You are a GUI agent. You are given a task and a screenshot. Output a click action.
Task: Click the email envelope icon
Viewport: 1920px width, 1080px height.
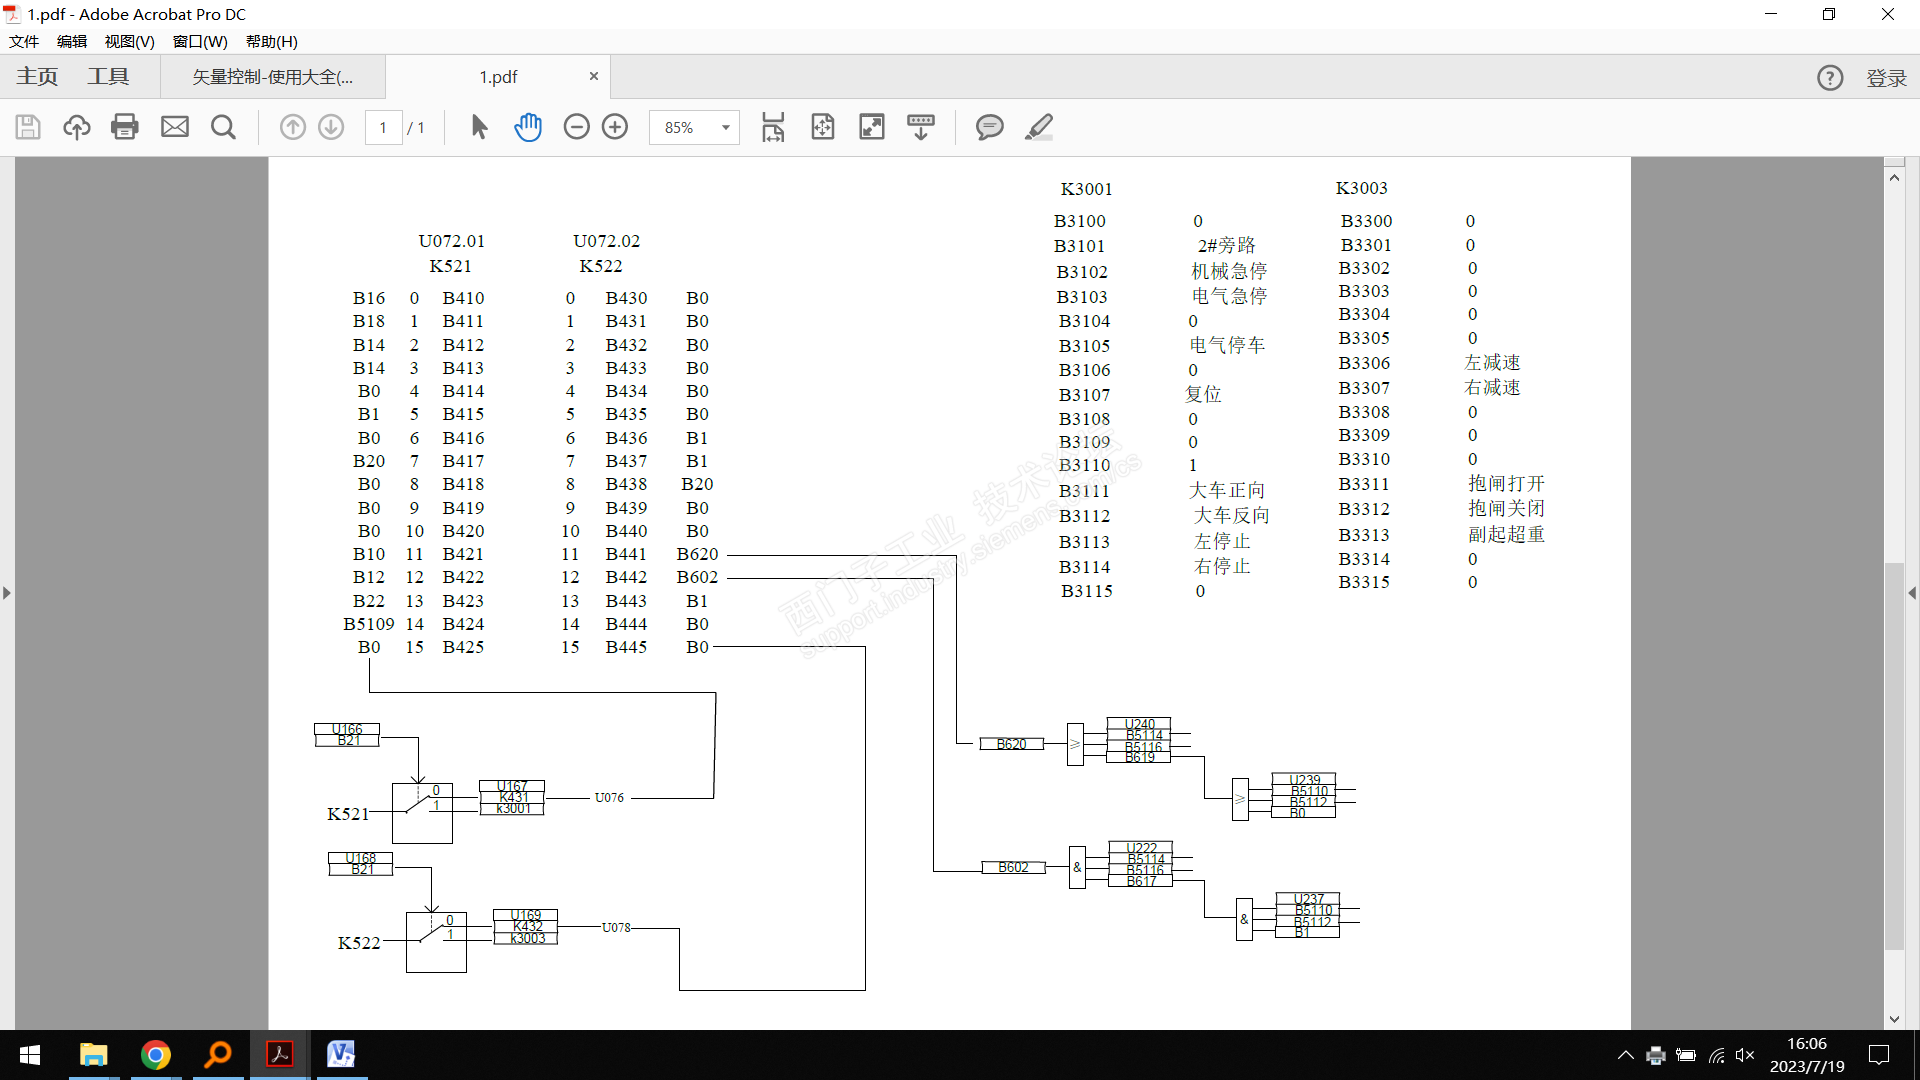pos(175,127)
